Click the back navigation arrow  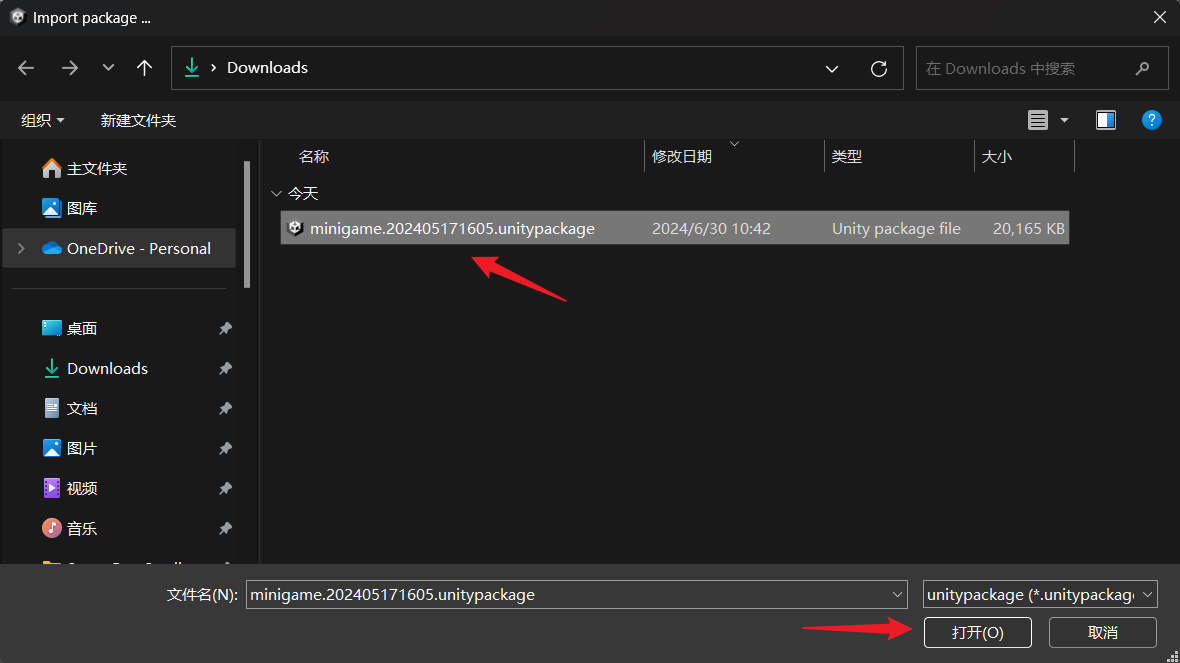[x=26, y=67]
